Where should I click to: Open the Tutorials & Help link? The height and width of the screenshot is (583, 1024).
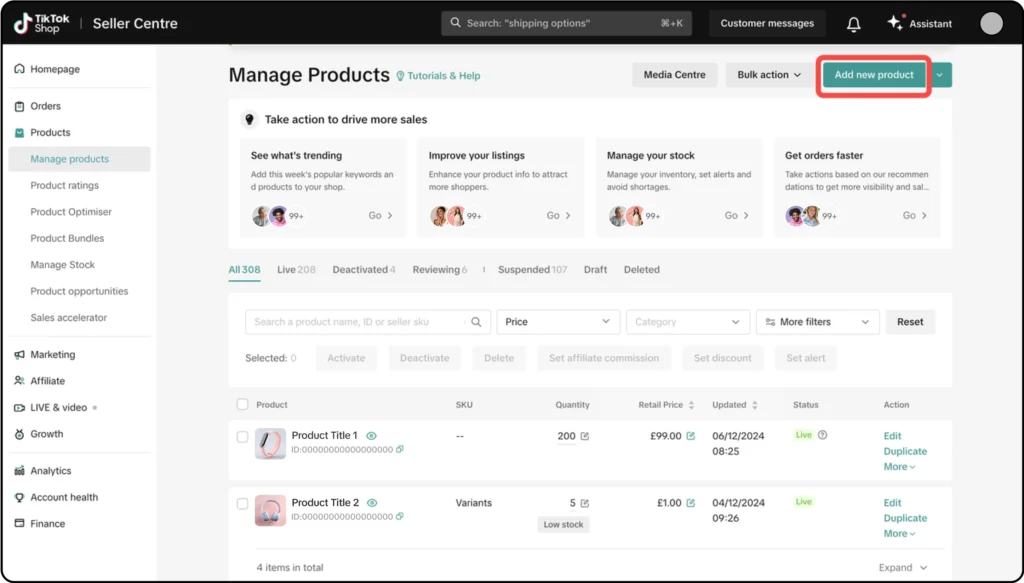pos(439,76)
